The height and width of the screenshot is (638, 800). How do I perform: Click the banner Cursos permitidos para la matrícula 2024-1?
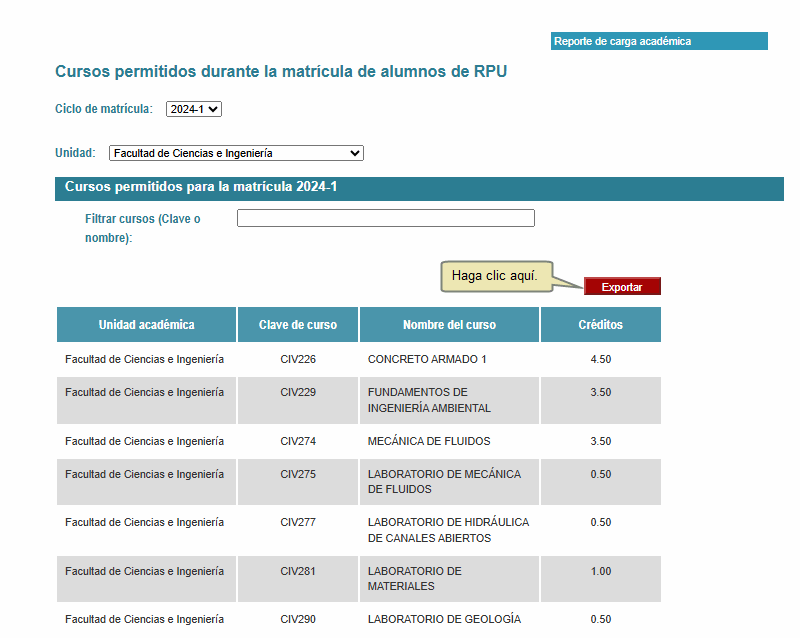[419, 189]
